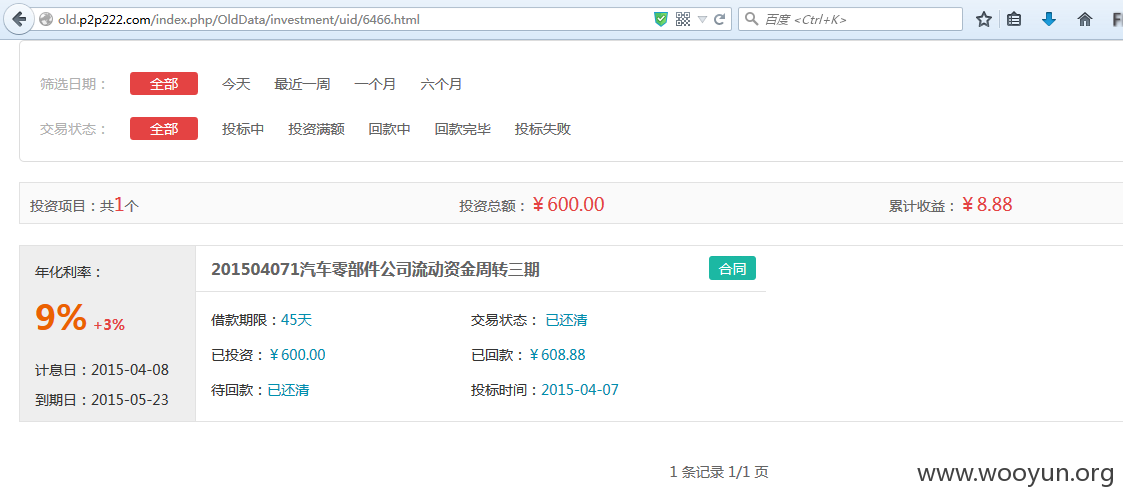Reload the page with refresh icon
This screenshot has width=1123, height=502.
tap(720, 19)
